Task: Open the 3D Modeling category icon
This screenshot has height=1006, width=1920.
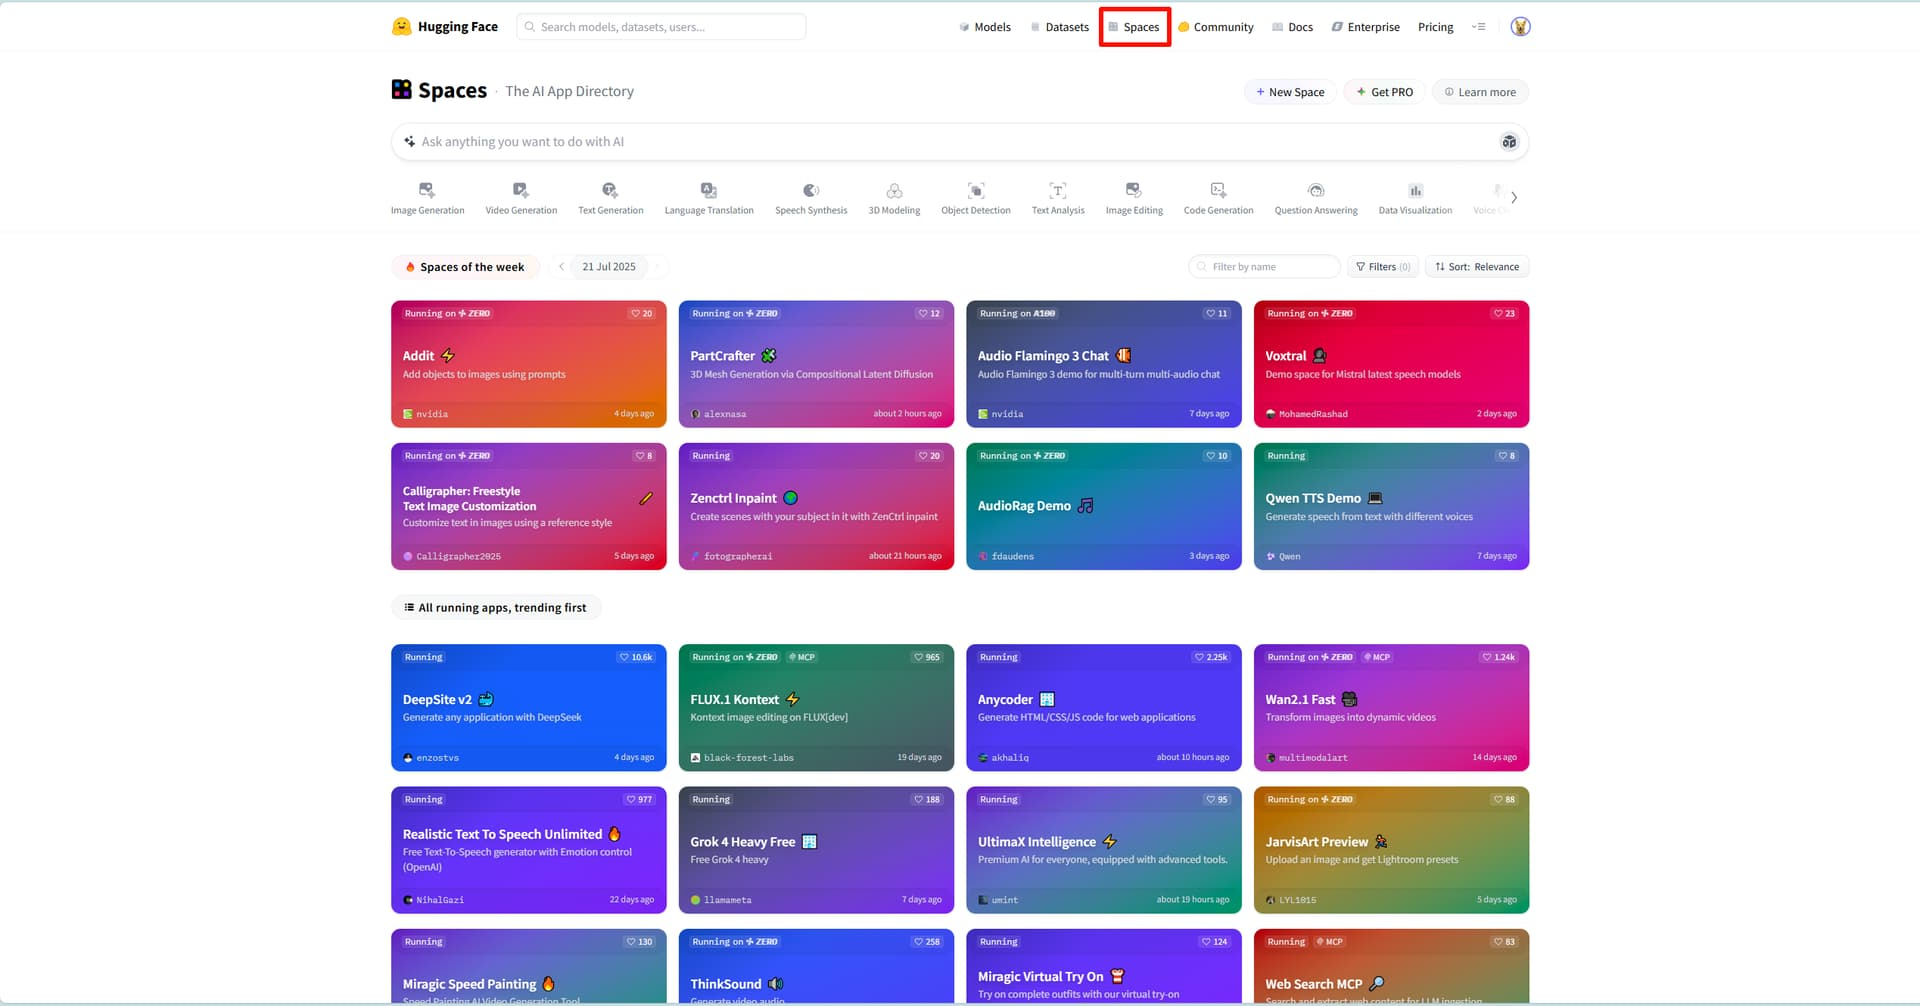Action: coord(894,190)
